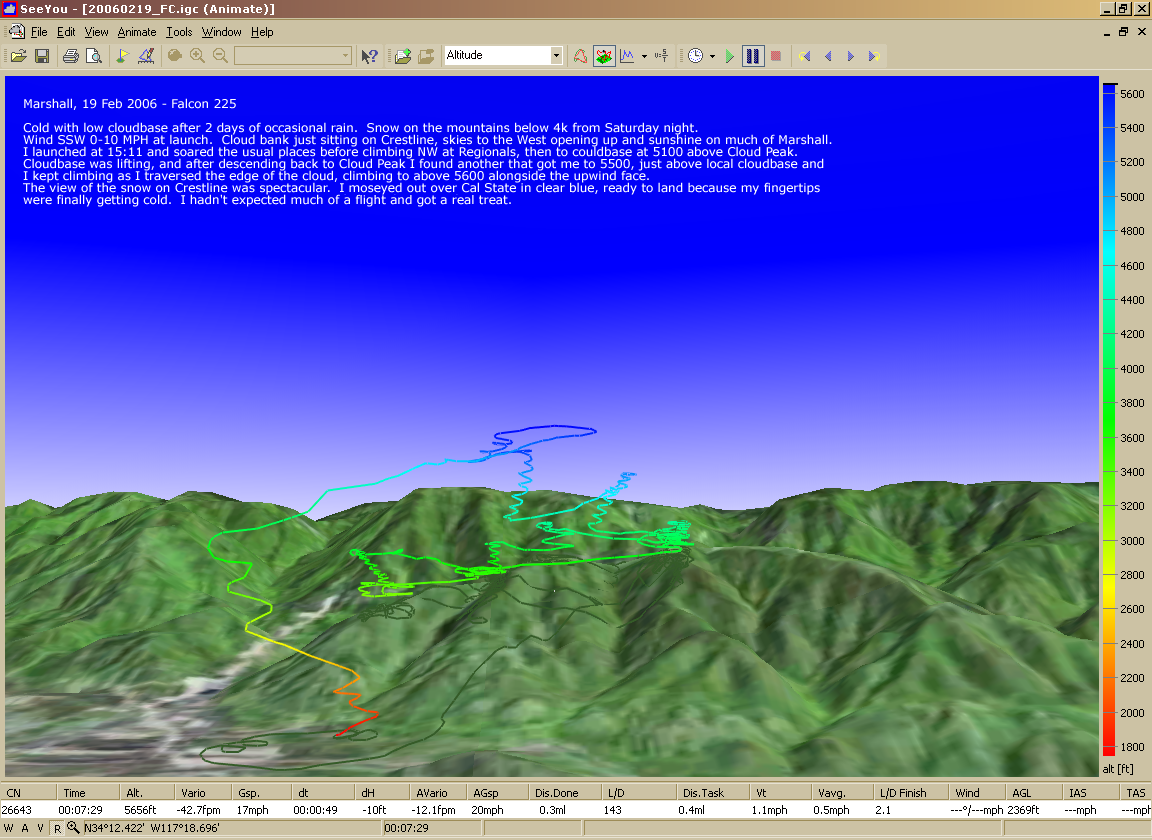The image size is (1152, 840).
Task: Click the Print icon
Action: (x=71, y=56)
